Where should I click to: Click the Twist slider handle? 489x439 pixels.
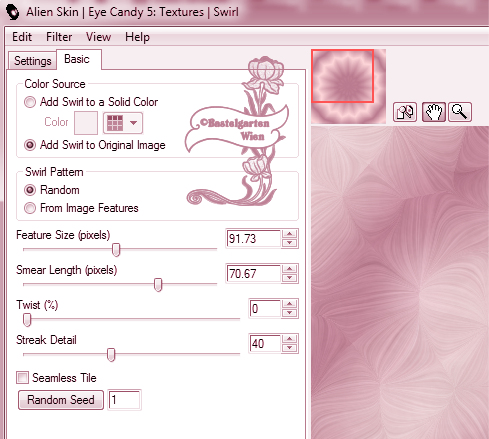click(x=27, y=319)
